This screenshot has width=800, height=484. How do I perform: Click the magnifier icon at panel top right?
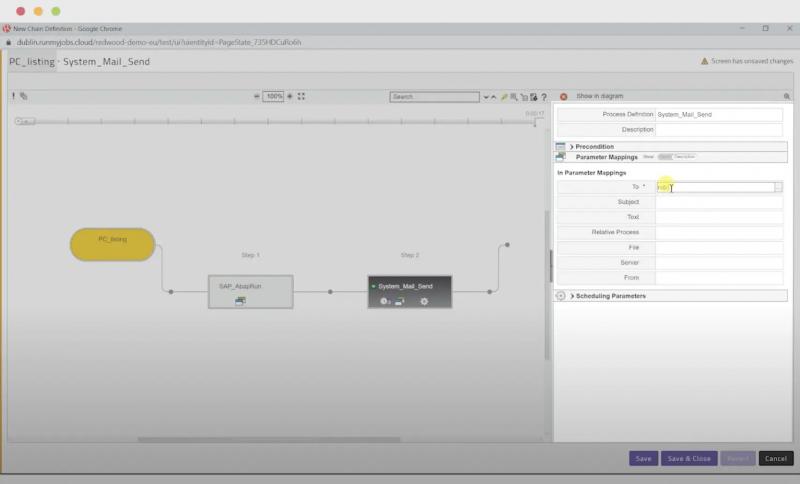click(x=787, y=96)
